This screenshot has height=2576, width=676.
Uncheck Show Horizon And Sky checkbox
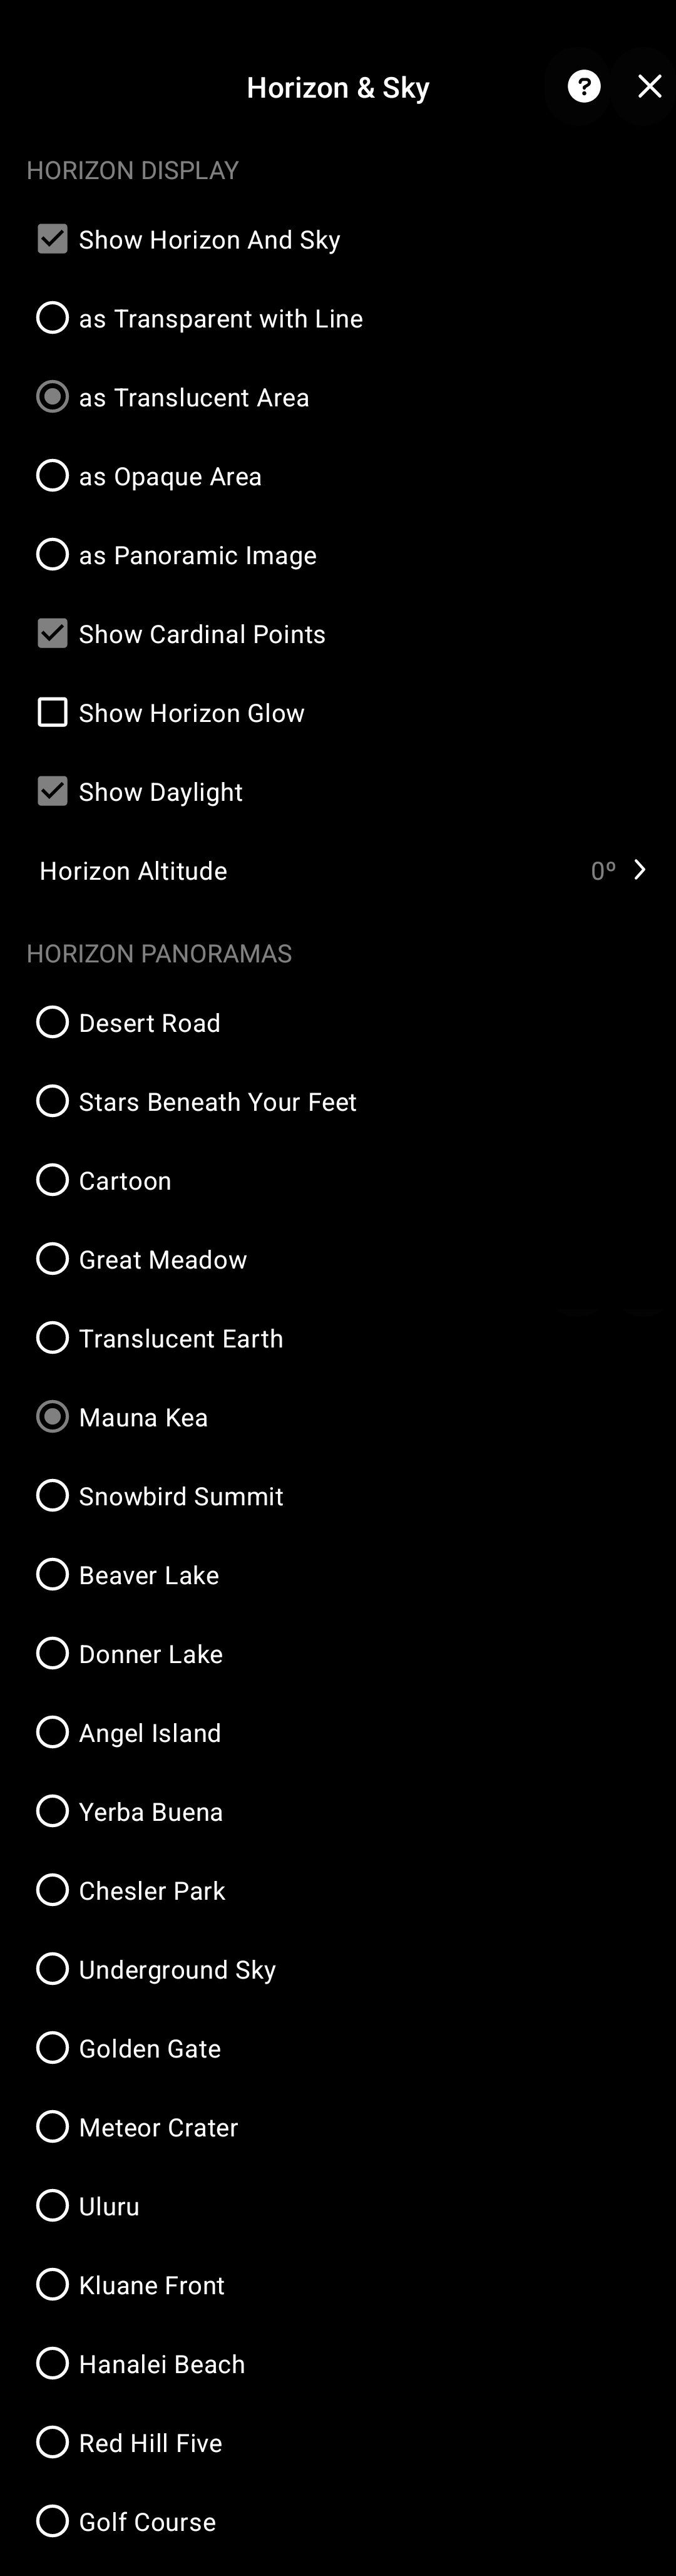52,239
